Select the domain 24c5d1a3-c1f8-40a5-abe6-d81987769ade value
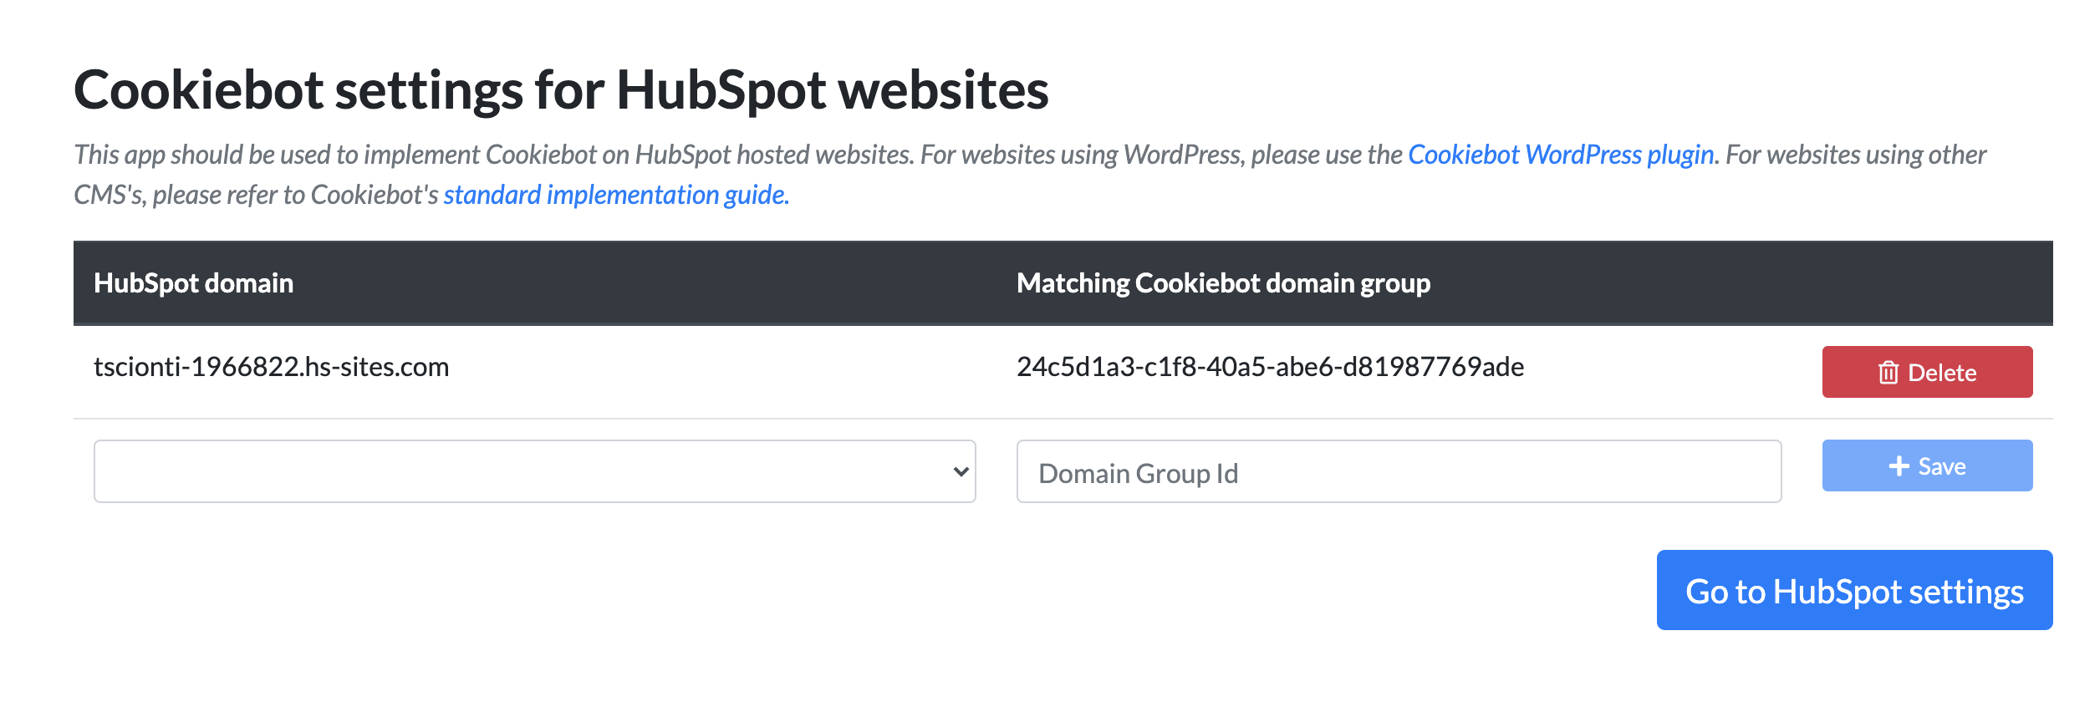The width and height of the screenshot is (2100, 707). coord(1270,366)
